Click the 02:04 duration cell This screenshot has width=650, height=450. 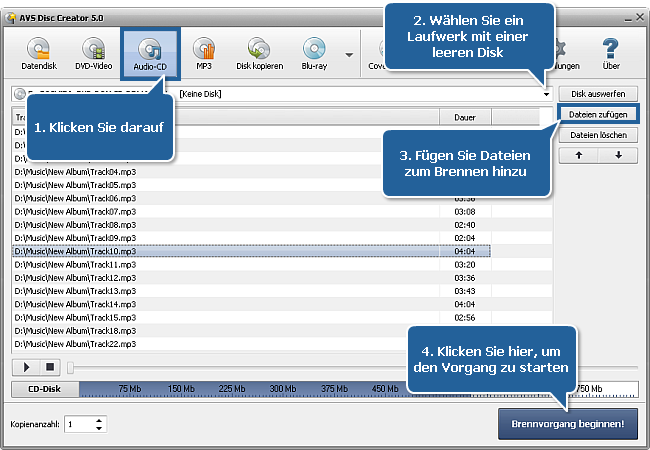(465, 238)
